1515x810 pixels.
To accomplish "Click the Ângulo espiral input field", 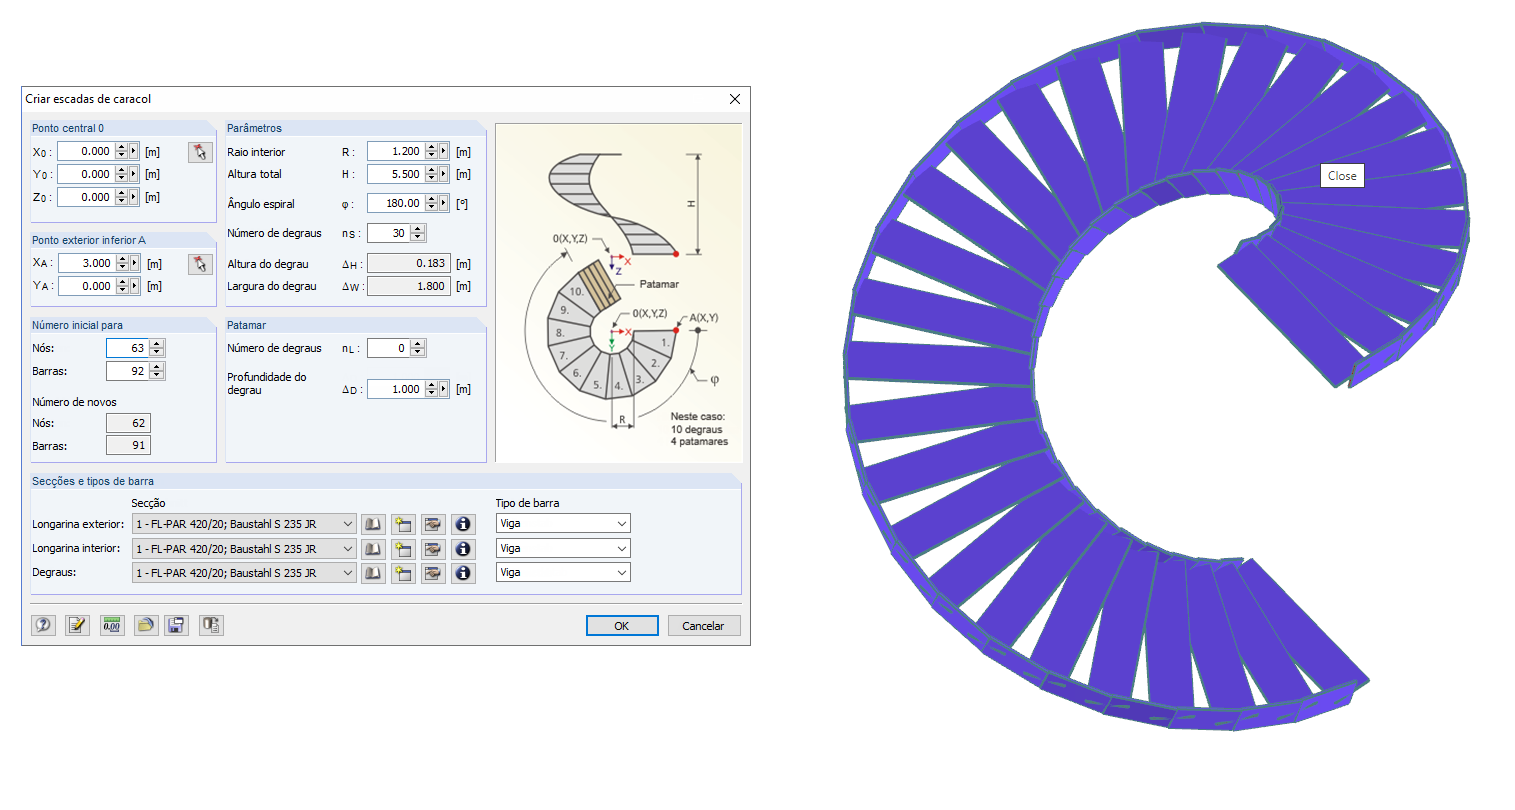I will (396, 203).
